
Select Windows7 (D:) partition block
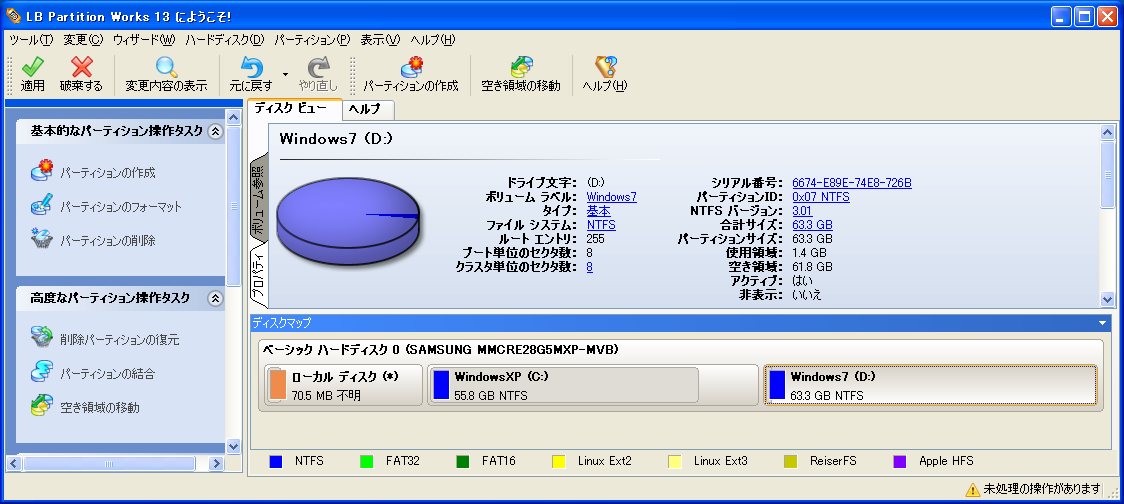click(930, 385)
